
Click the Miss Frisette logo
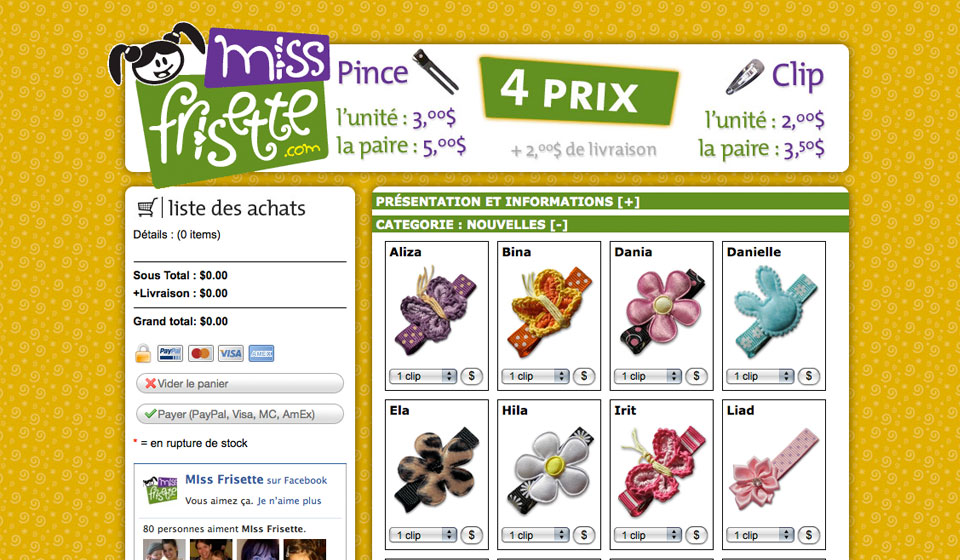(220, 104)
